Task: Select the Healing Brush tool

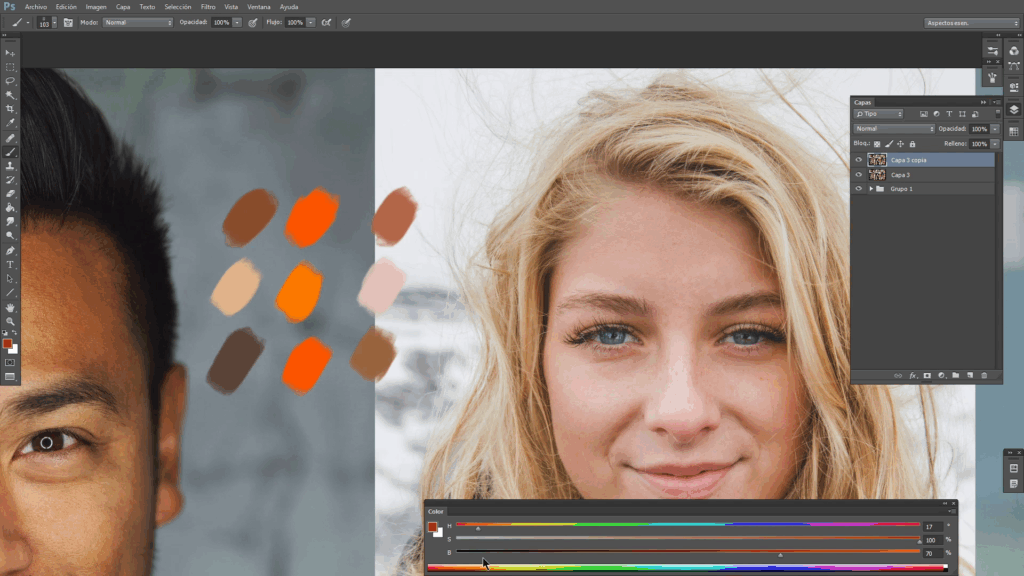Action: tap(10, 138)
